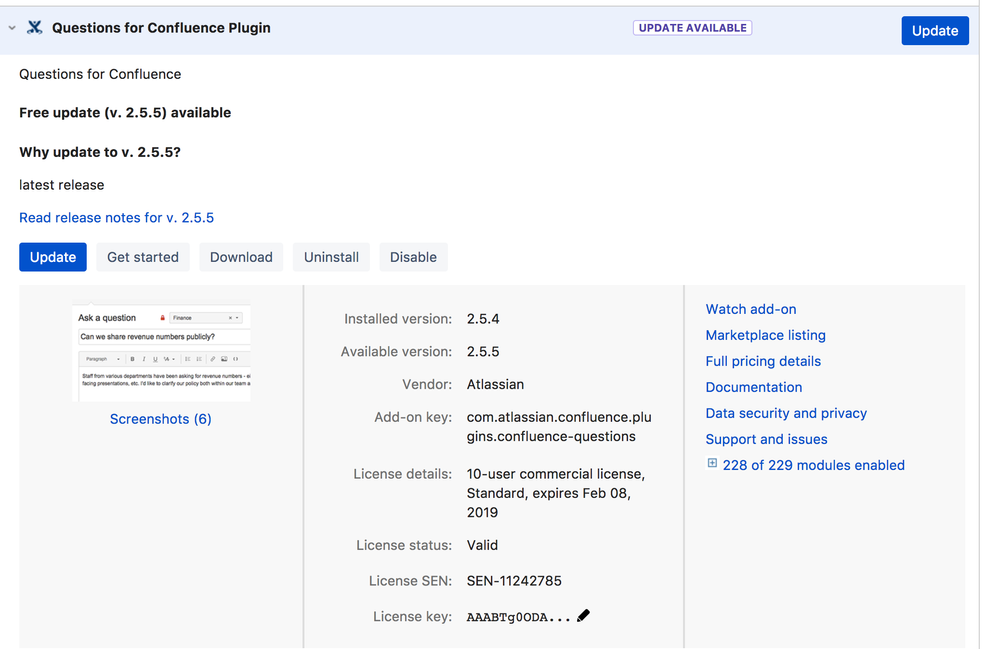
Task: Click the Watch add-on link
Action: click(x=751, y=310)
